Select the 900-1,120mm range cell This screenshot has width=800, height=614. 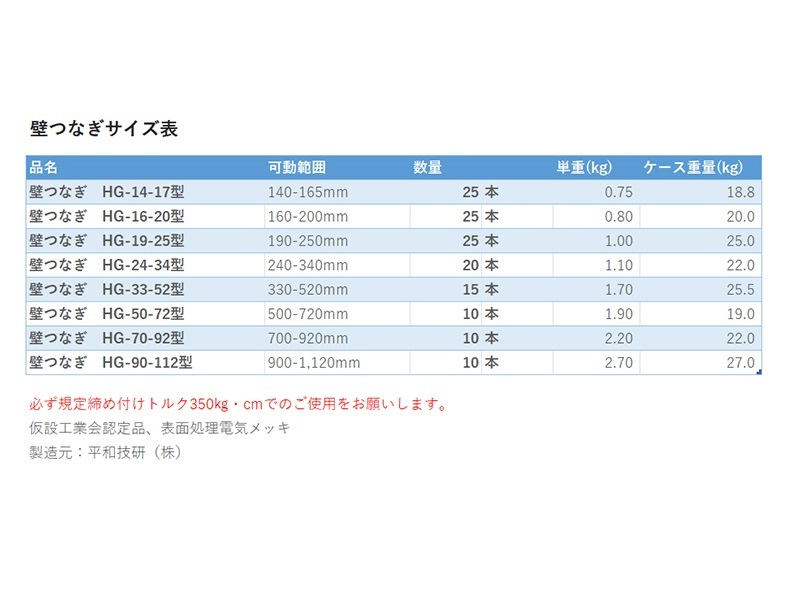337,362
